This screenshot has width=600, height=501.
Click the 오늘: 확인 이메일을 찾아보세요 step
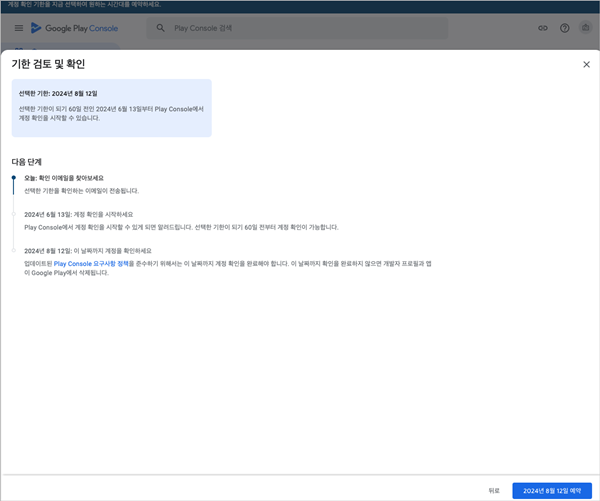click(x=64, y=178)
